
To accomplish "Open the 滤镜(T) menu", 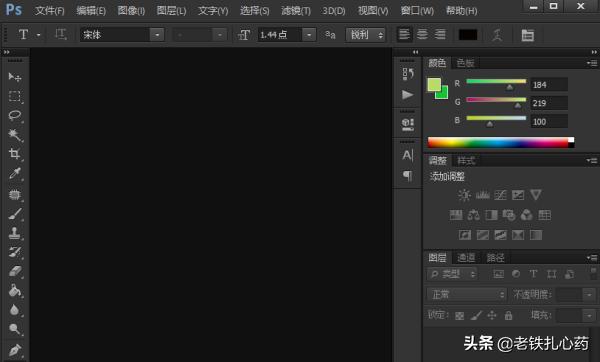I will click(x=295, y=11).
